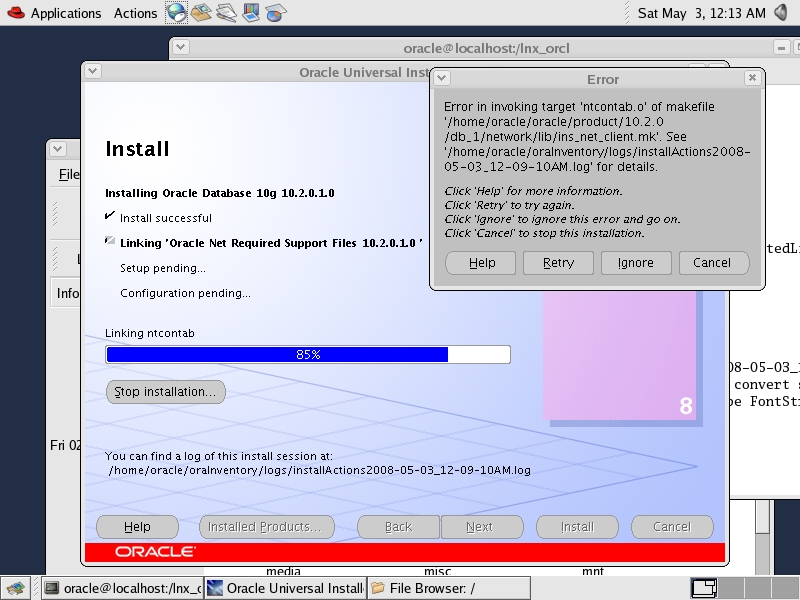This screenshot has width=800, height=600.
Task: Click Retry in the Error dialog
Action: [558, 263]
